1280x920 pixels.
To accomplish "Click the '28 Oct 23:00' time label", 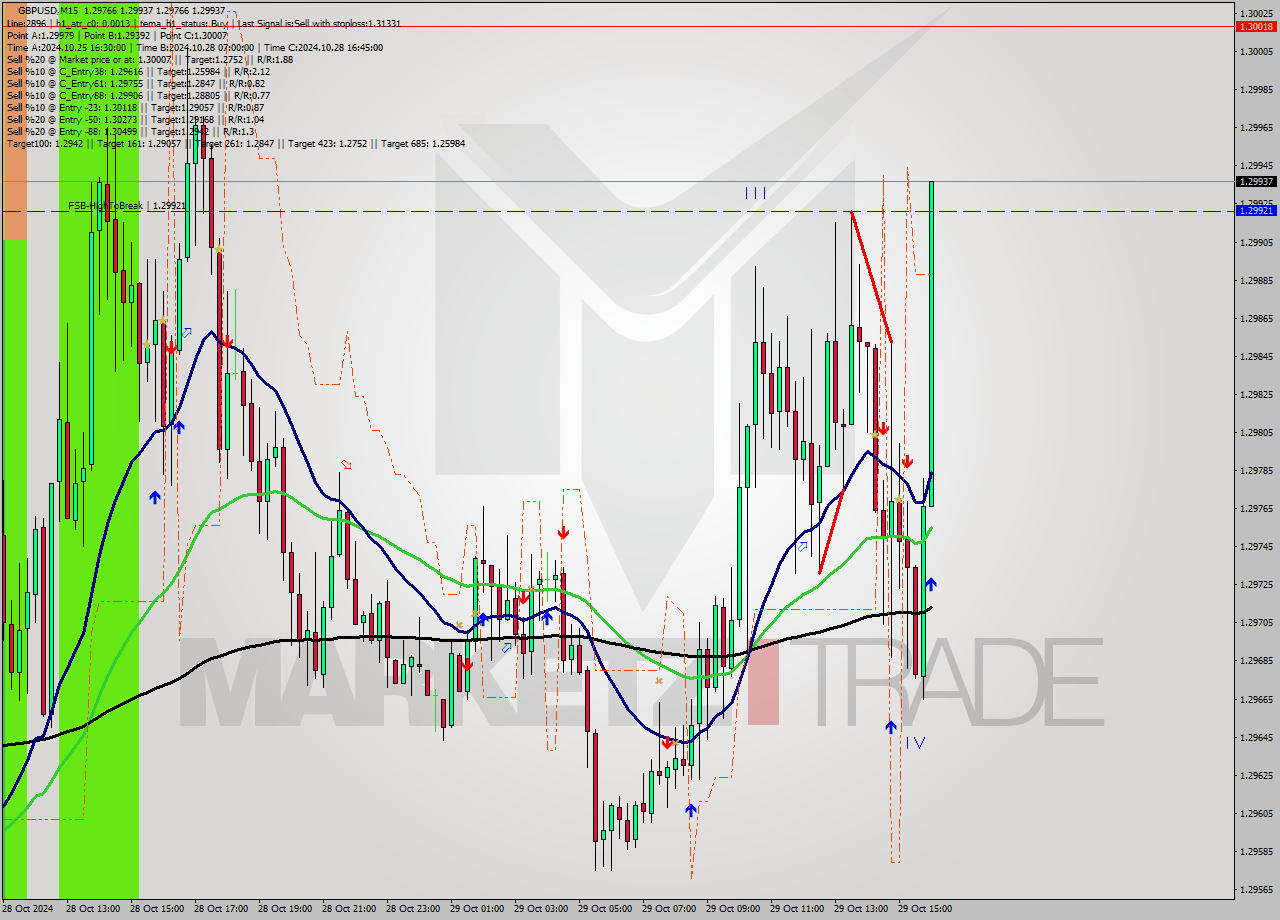I will (x=413, y=909).
